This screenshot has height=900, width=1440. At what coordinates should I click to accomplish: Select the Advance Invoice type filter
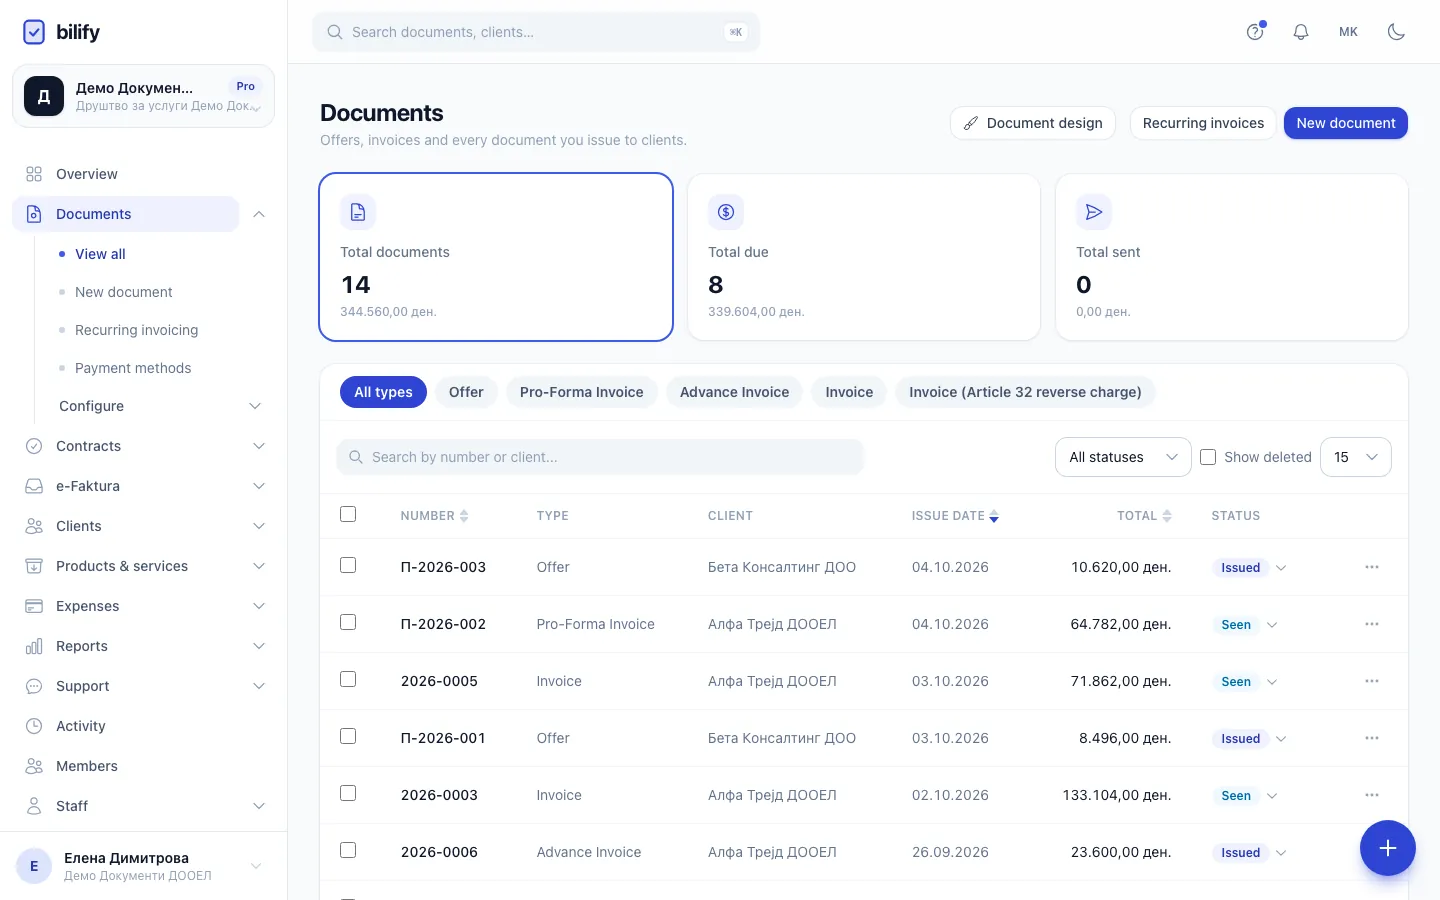tap(734, 392)
